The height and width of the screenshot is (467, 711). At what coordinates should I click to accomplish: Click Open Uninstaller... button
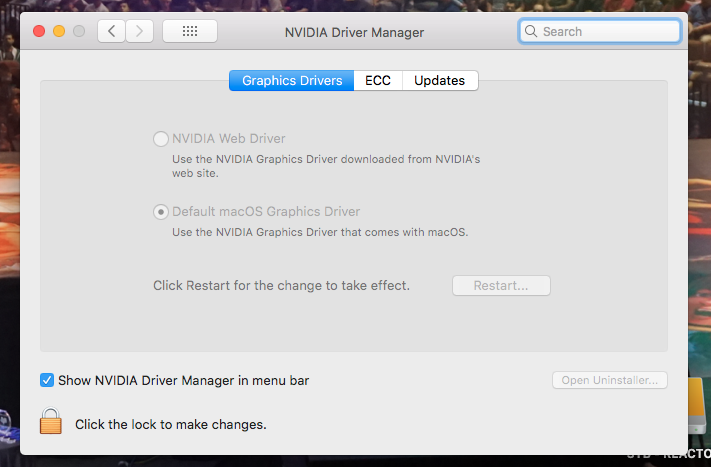[x=609, y=380]
